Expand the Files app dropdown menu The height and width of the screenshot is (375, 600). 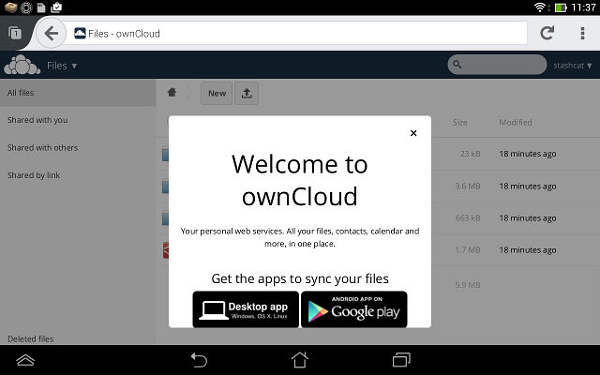62,66
